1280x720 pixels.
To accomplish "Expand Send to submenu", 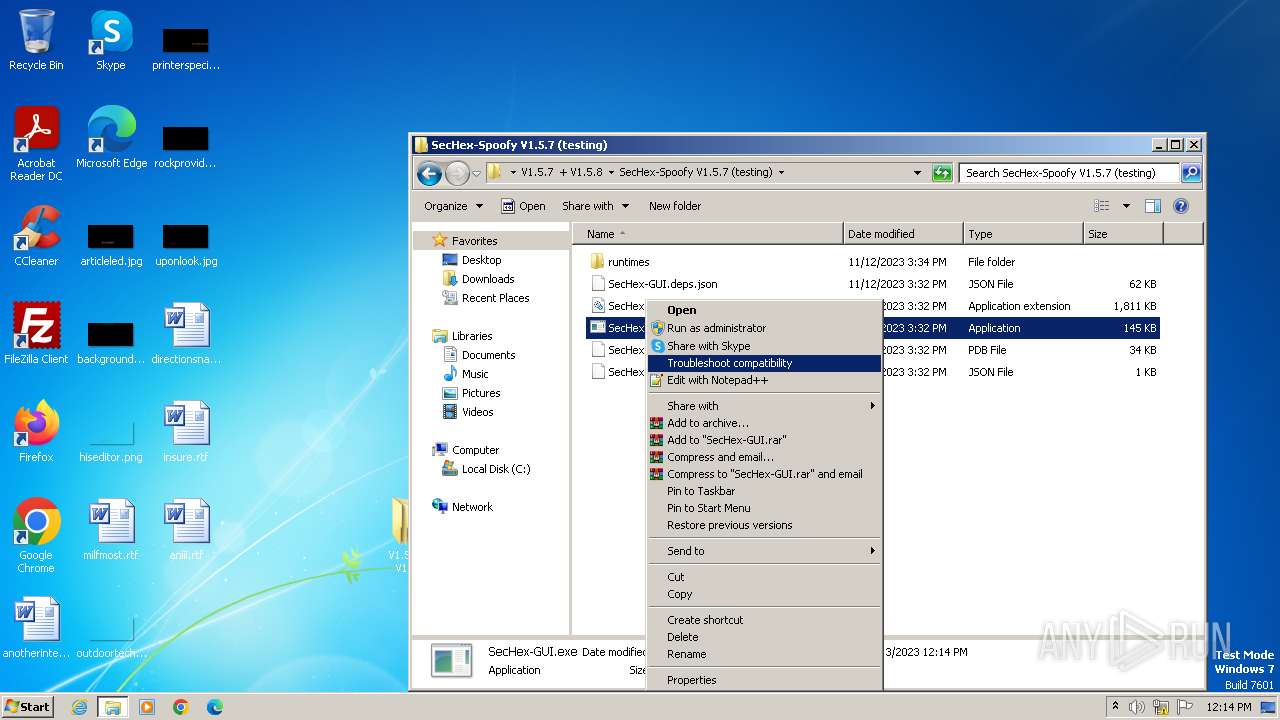I will point(764,551).
